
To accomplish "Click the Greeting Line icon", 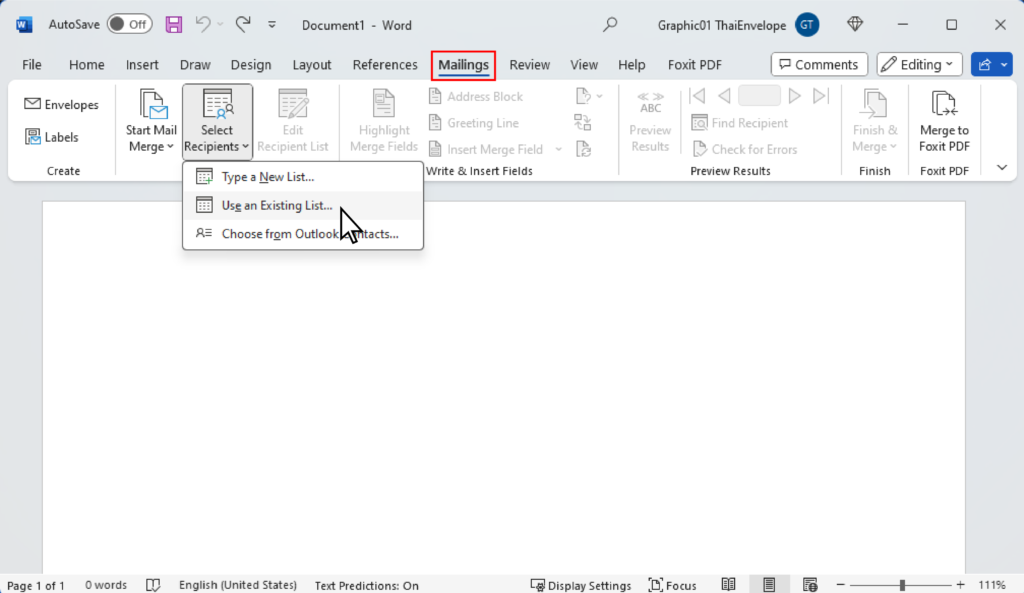I will (x=435, y=123).
